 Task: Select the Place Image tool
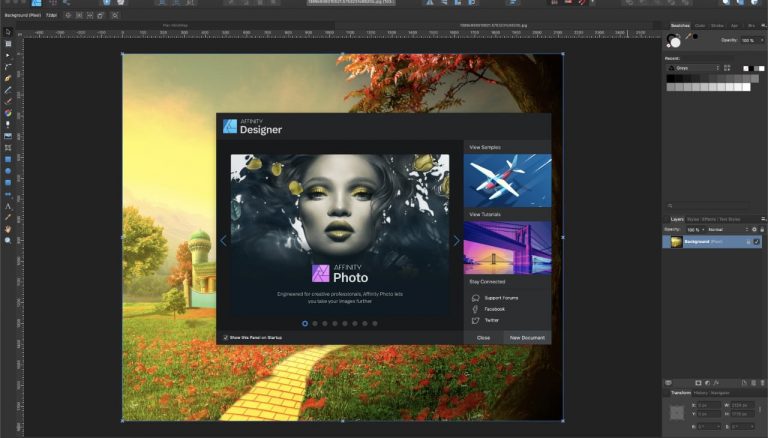8,136
